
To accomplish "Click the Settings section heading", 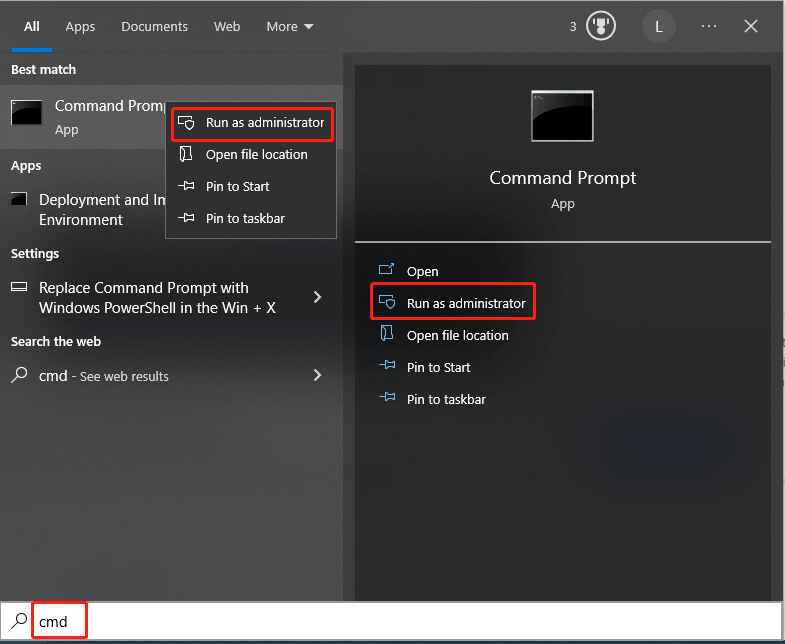I will tap(35, 254).
